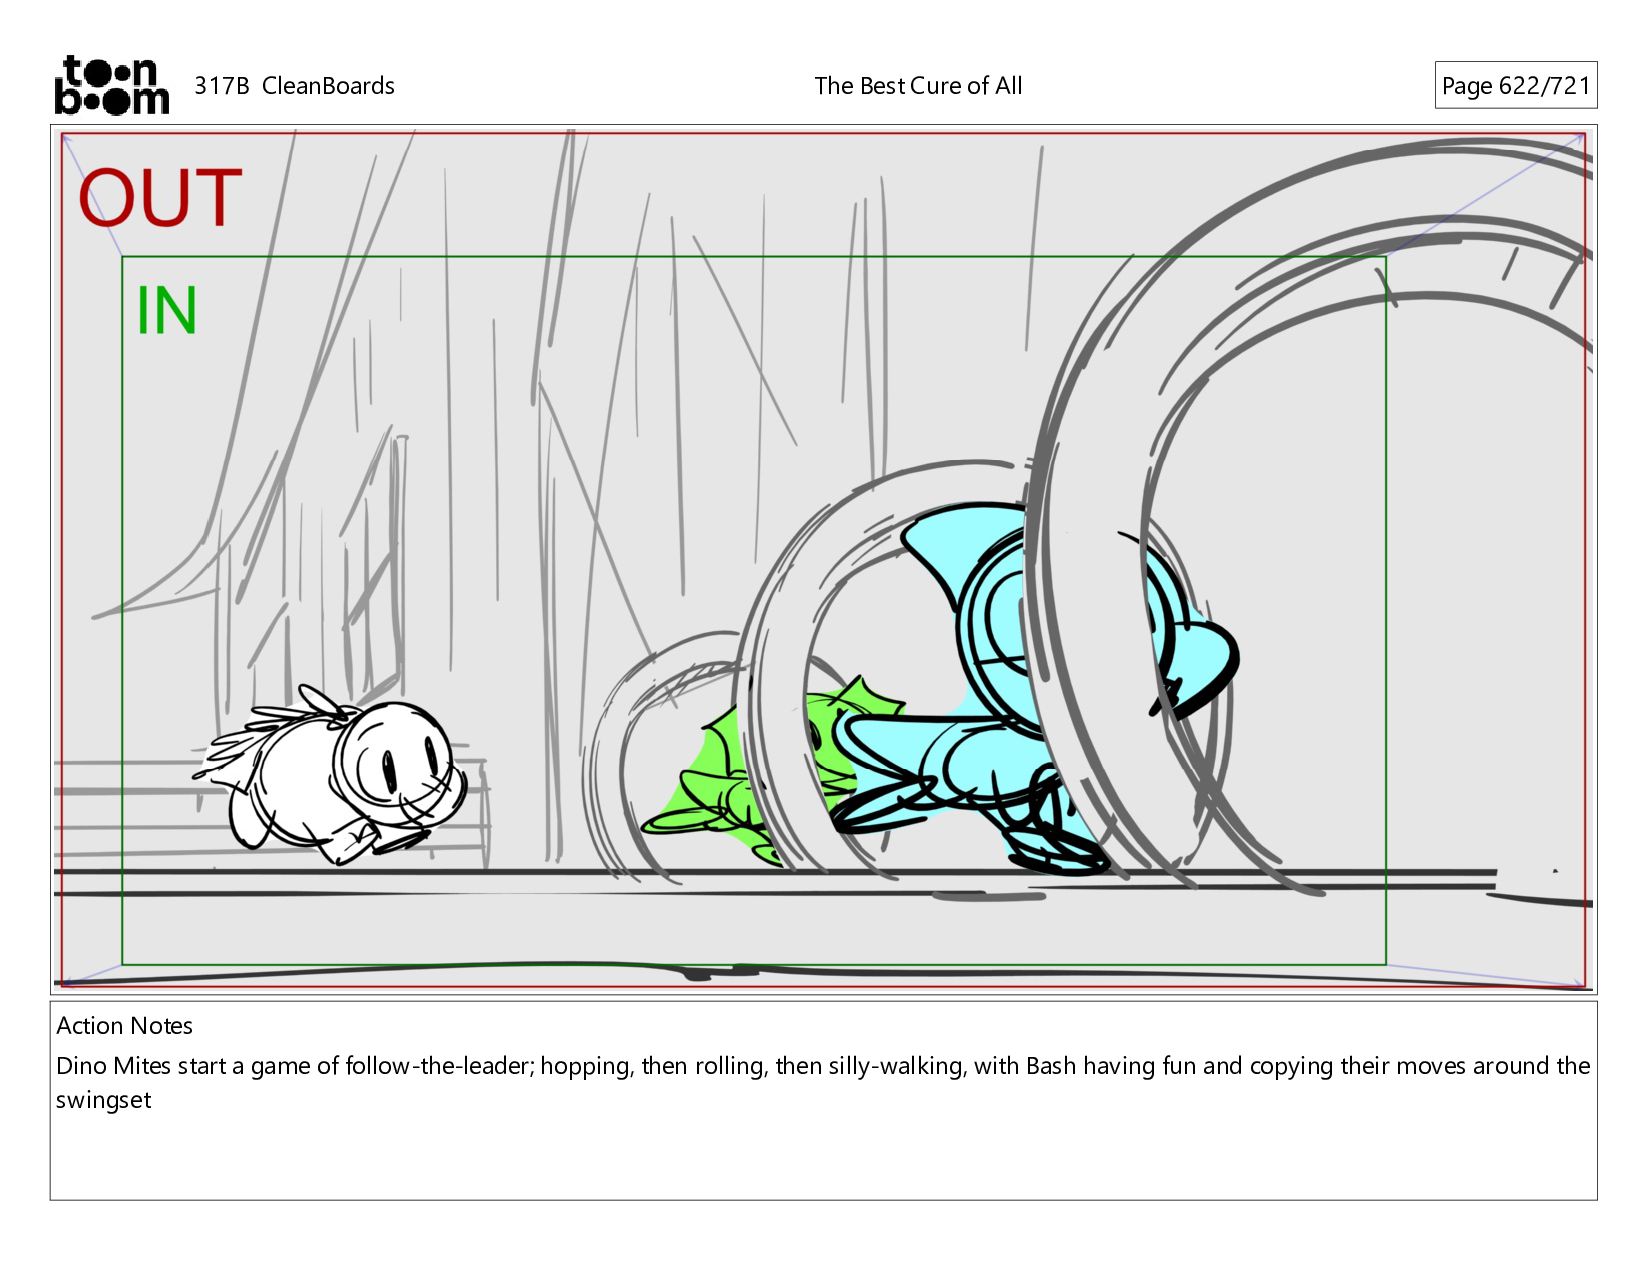This screenshot has width=1650, height=1275.
Task: Click the action note text about Dino Mites
Action: click(822, 1082)
